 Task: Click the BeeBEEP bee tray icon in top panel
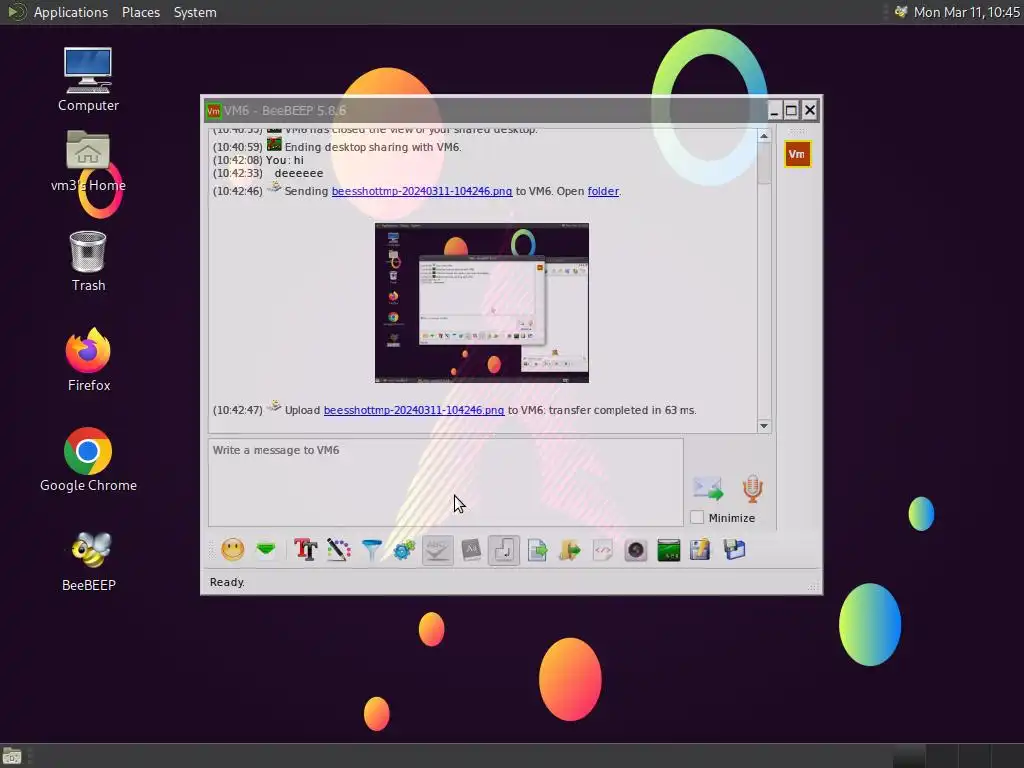tap(901, 12)
